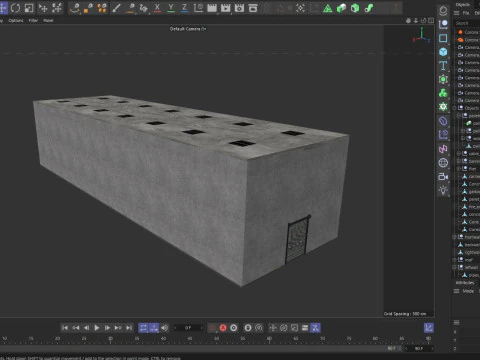Go to start of animation

click(65, 328)
